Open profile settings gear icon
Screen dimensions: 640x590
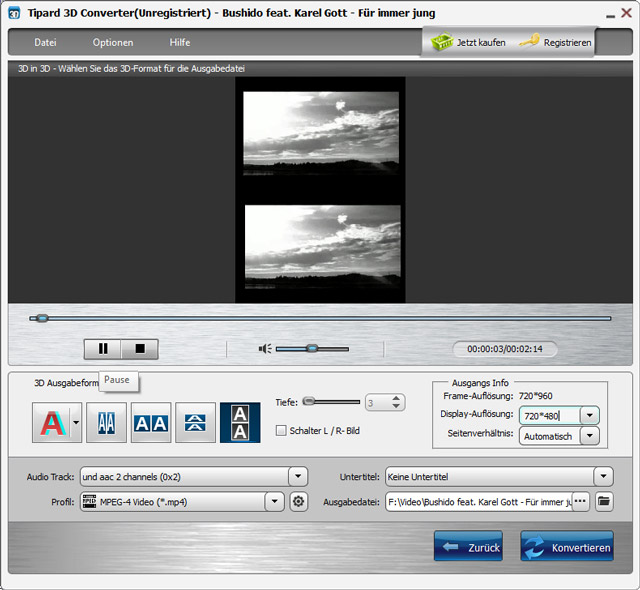(x=298, y=501)
